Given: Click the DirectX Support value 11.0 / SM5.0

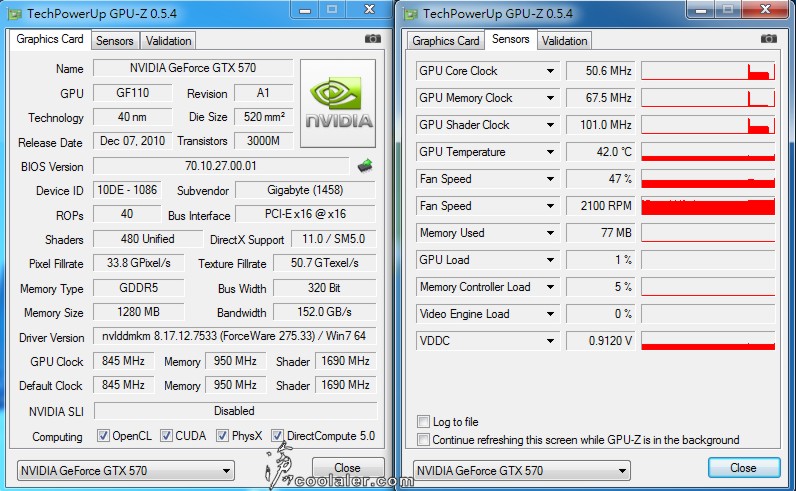Looking at the screenshot, I should 334,239.
